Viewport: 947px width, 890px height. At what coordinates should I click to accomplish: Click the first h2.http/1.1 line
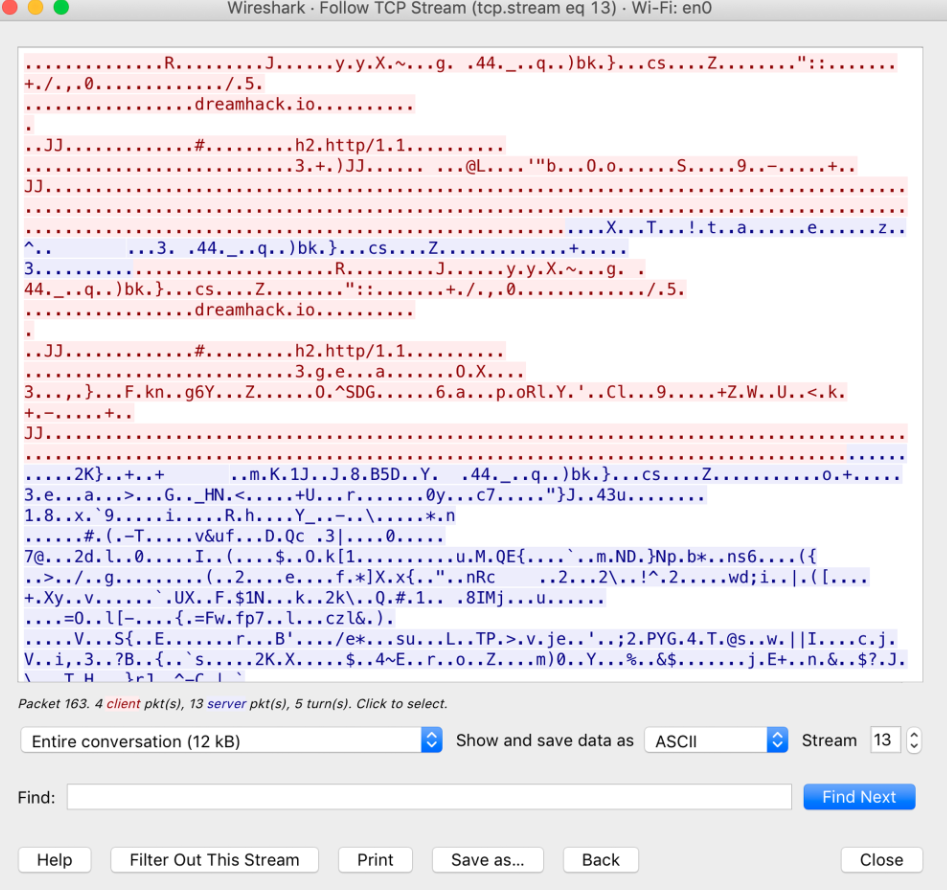[265, 146]
